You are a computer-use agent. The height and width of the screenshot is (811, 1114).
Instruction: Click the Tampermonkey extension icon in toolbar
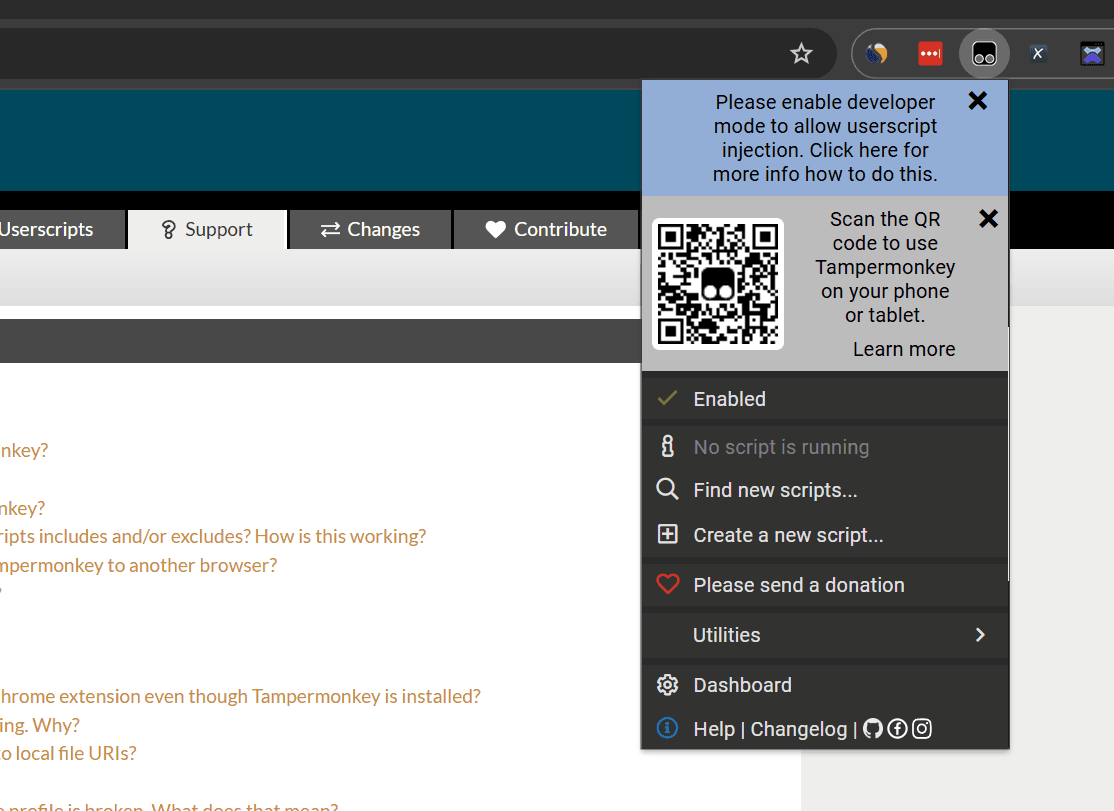984,54
